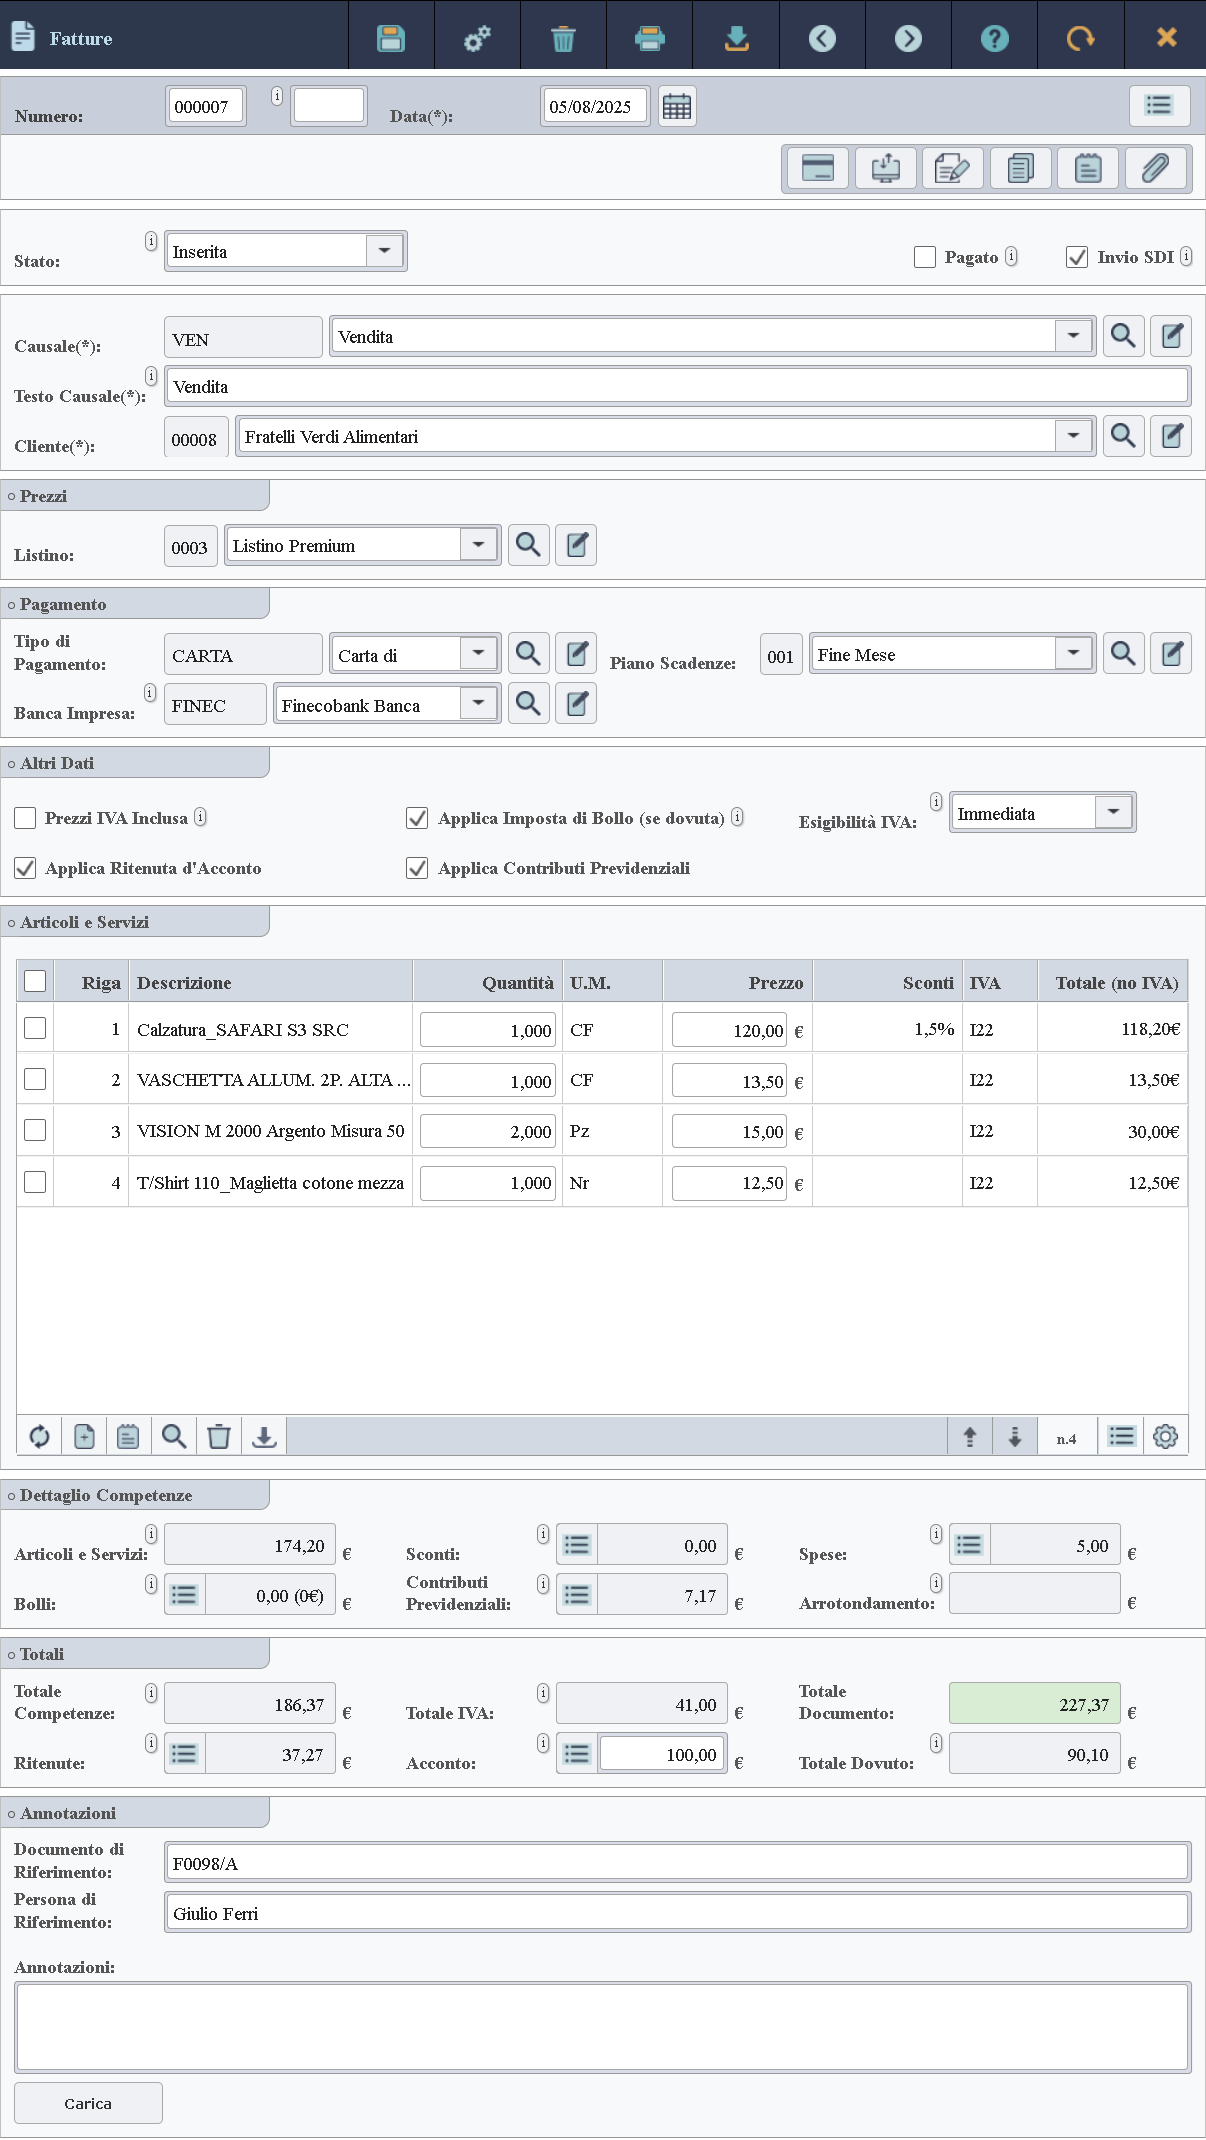Open the Piano Scadenze Fine Mese dropdown
The width and height of the screenshot is (1206, 2140).
point(1073,654)
